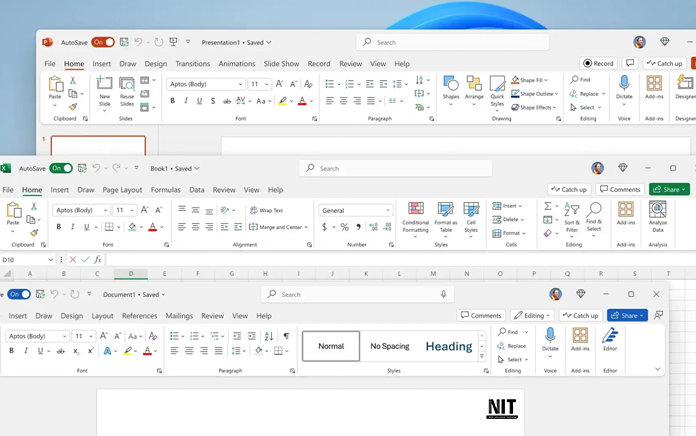Open Mailings tab in Word
The image size is (696, 436).
coord(179,316)
